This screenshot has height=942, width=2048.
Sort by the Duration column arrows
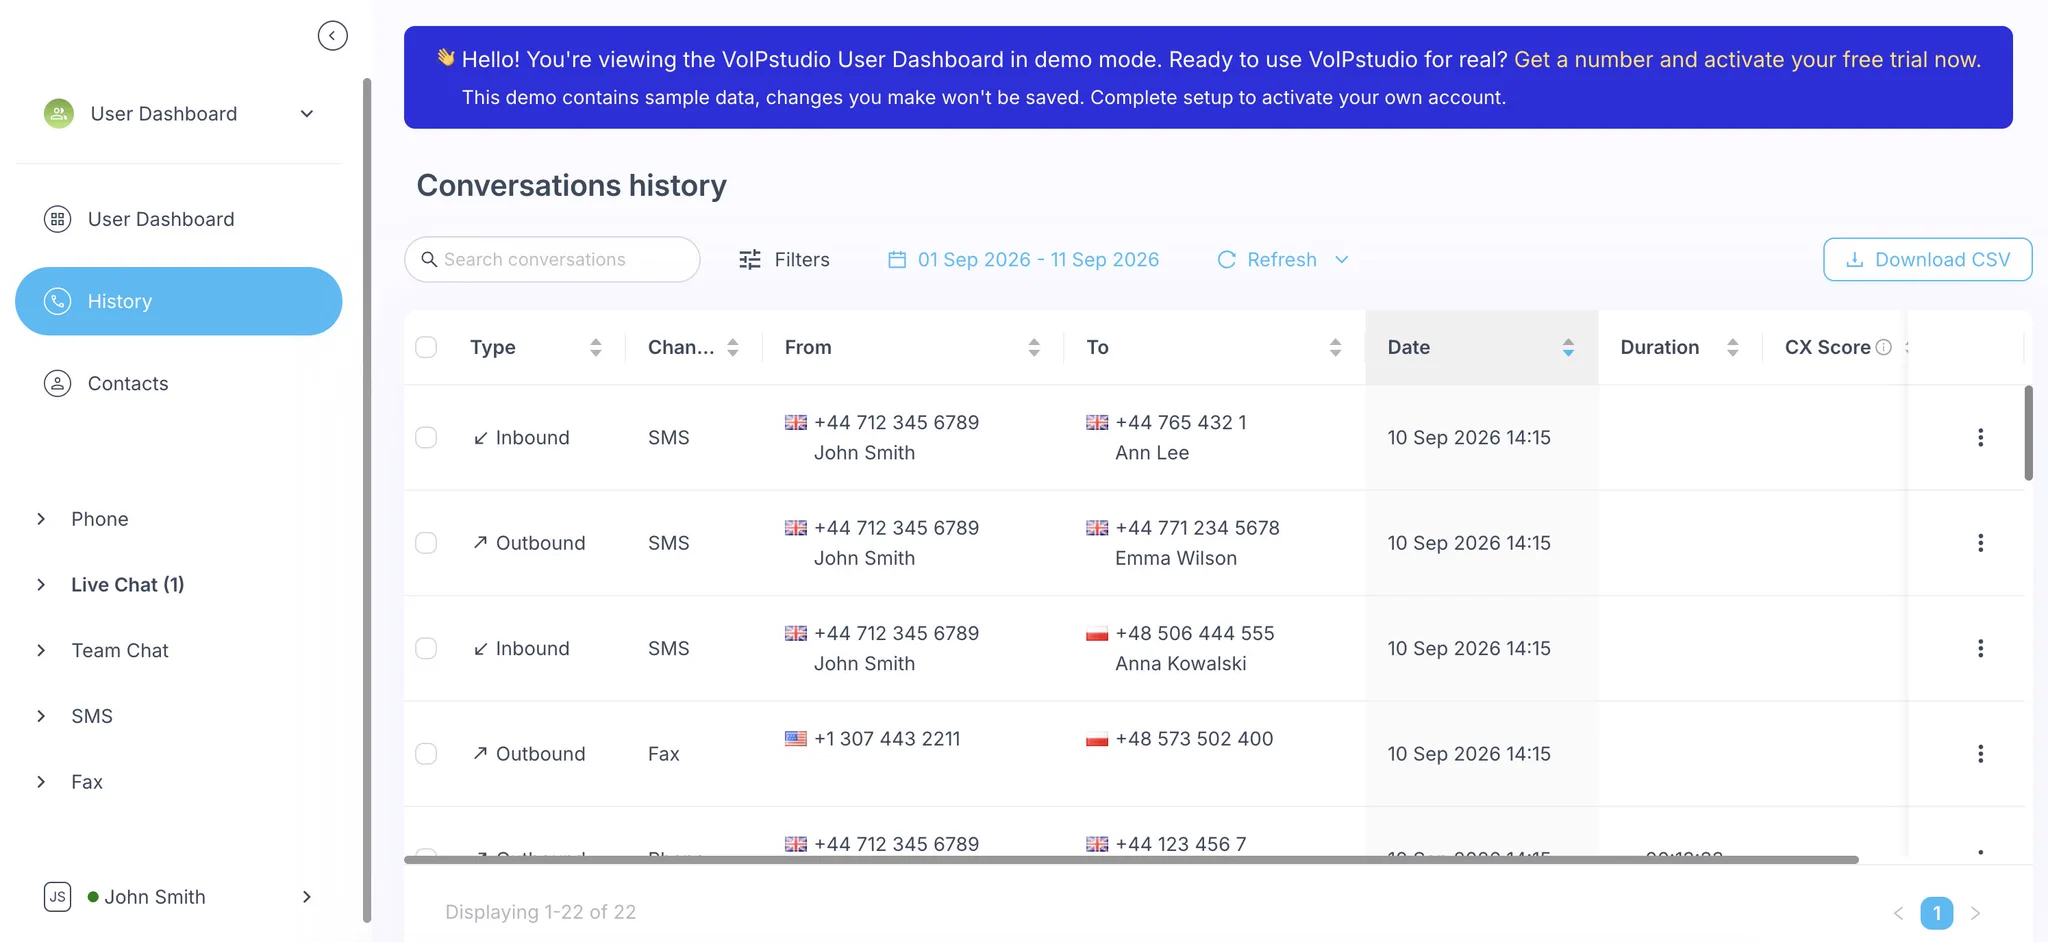point(1733,347)
